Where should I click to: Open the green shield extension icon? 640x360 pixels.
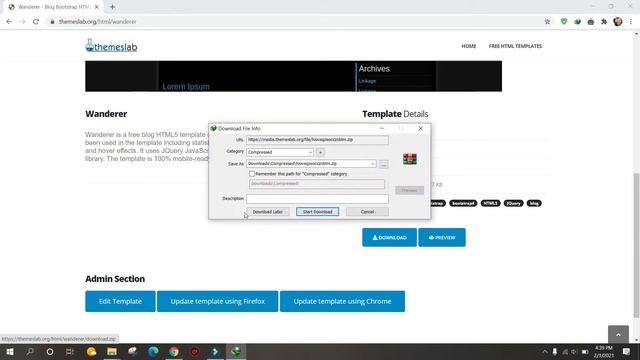(564, 22)
